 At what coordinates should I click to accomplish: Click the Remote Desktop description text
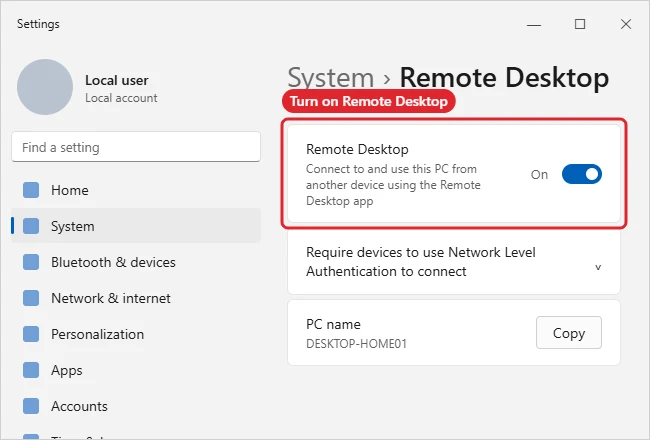tap(393, 185)
